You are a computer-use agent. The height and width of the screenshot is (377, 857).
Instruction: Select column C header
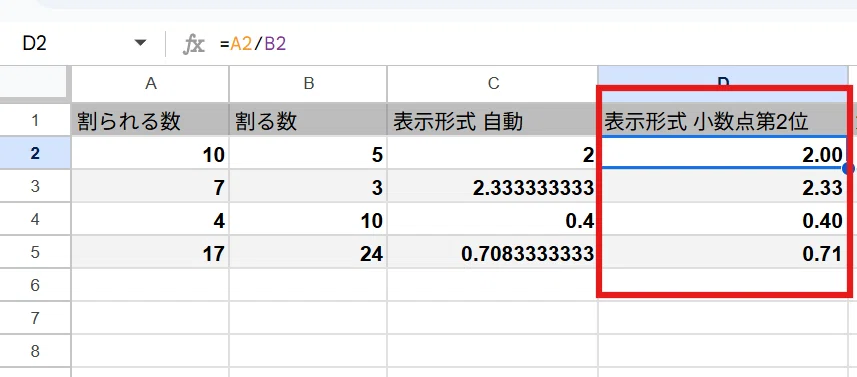pos(493,84)
